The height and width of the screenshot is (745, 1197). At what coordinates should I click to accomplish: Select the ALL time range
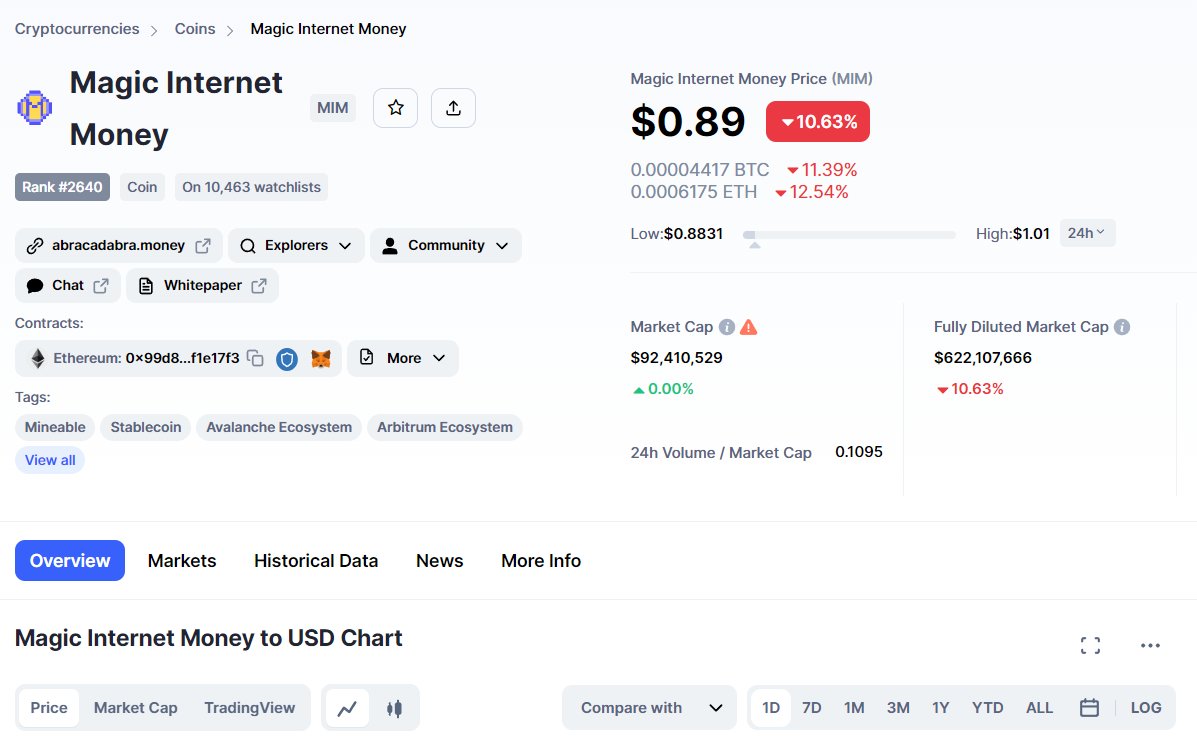pos(1040,708)
